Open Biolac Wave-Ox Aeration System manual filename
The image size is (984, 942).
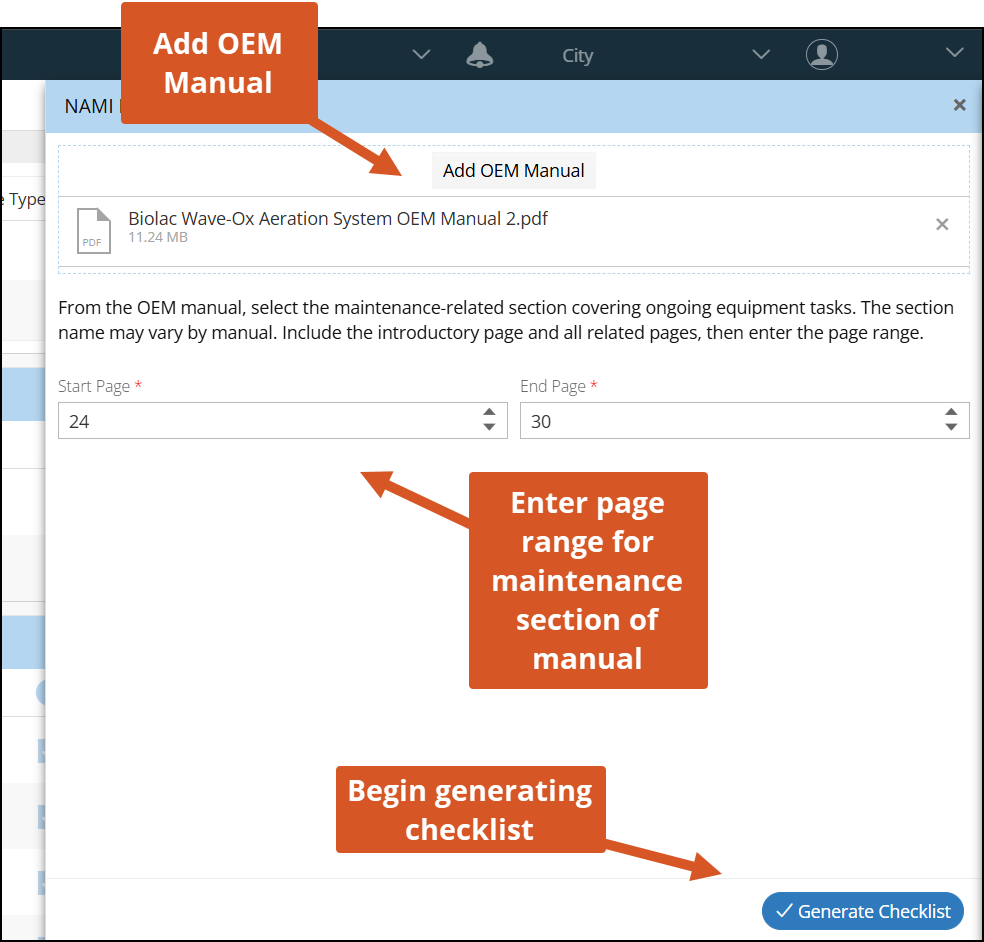pos(338,219)
